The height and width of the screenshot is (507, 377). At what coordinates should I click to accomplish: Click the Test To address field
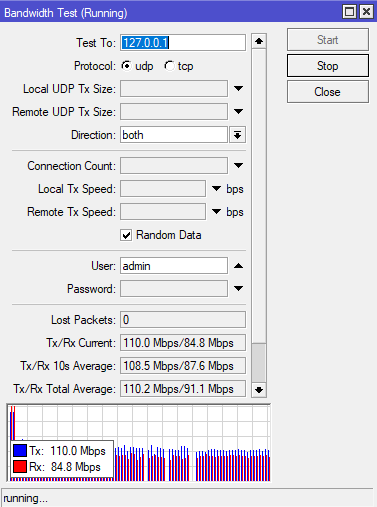point(183,43)
